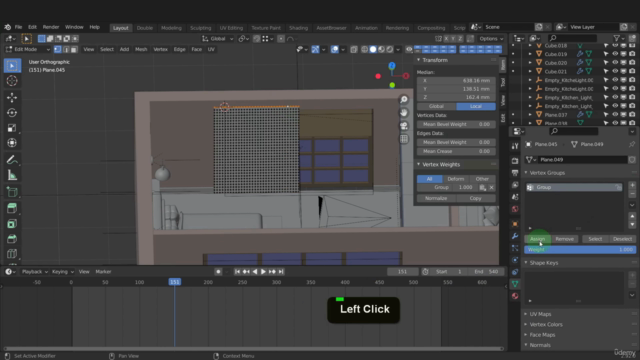Switch median transform to Local
This screenshot has height=360, width=640.
point(476,106)
